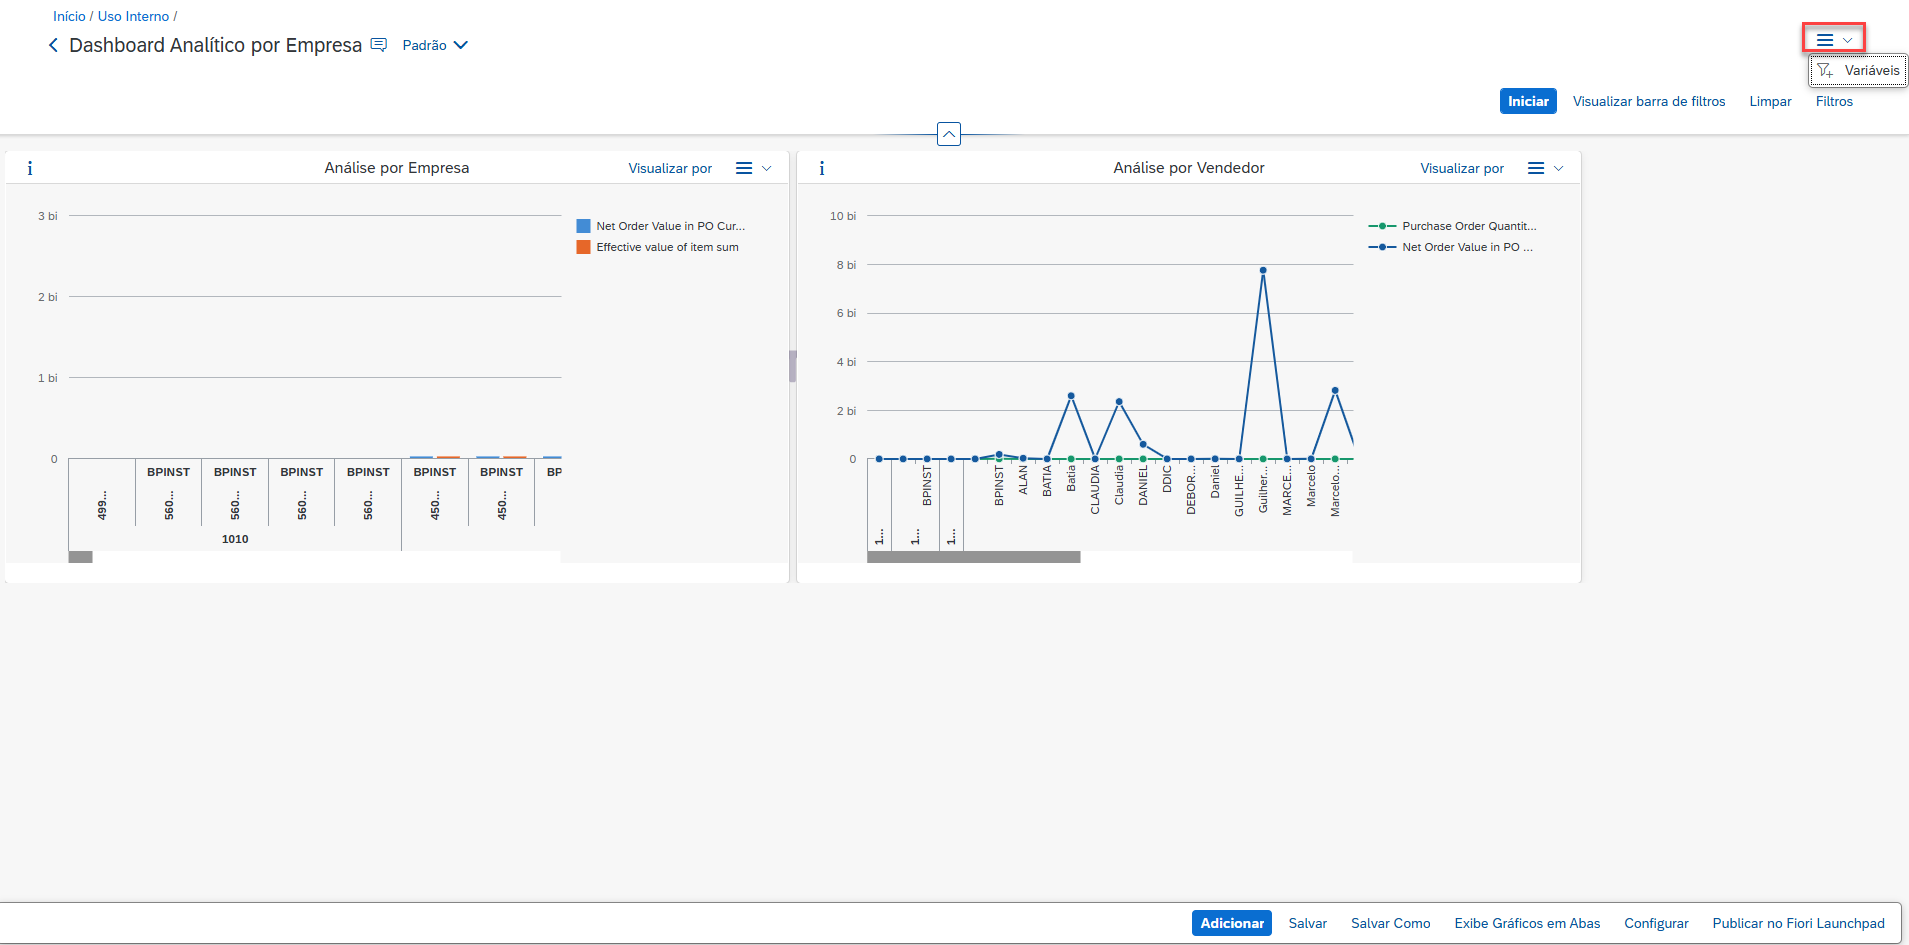
Task: Click Visualizar barra de filtros
Action: pos(1648,101)
